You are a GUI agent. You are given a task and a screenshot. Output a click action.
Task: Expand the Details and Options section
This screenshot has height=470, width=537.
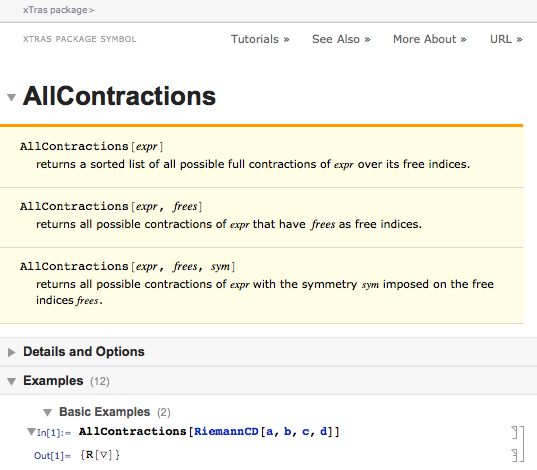(11, 352)
